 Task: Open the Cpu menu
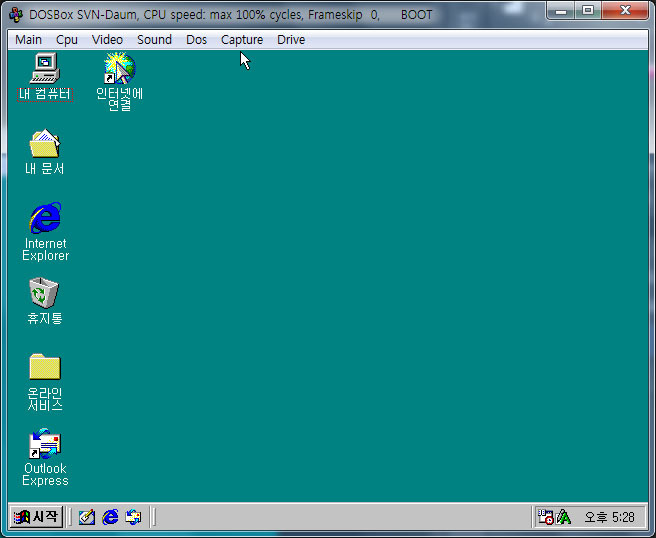[x=67, y=40]
